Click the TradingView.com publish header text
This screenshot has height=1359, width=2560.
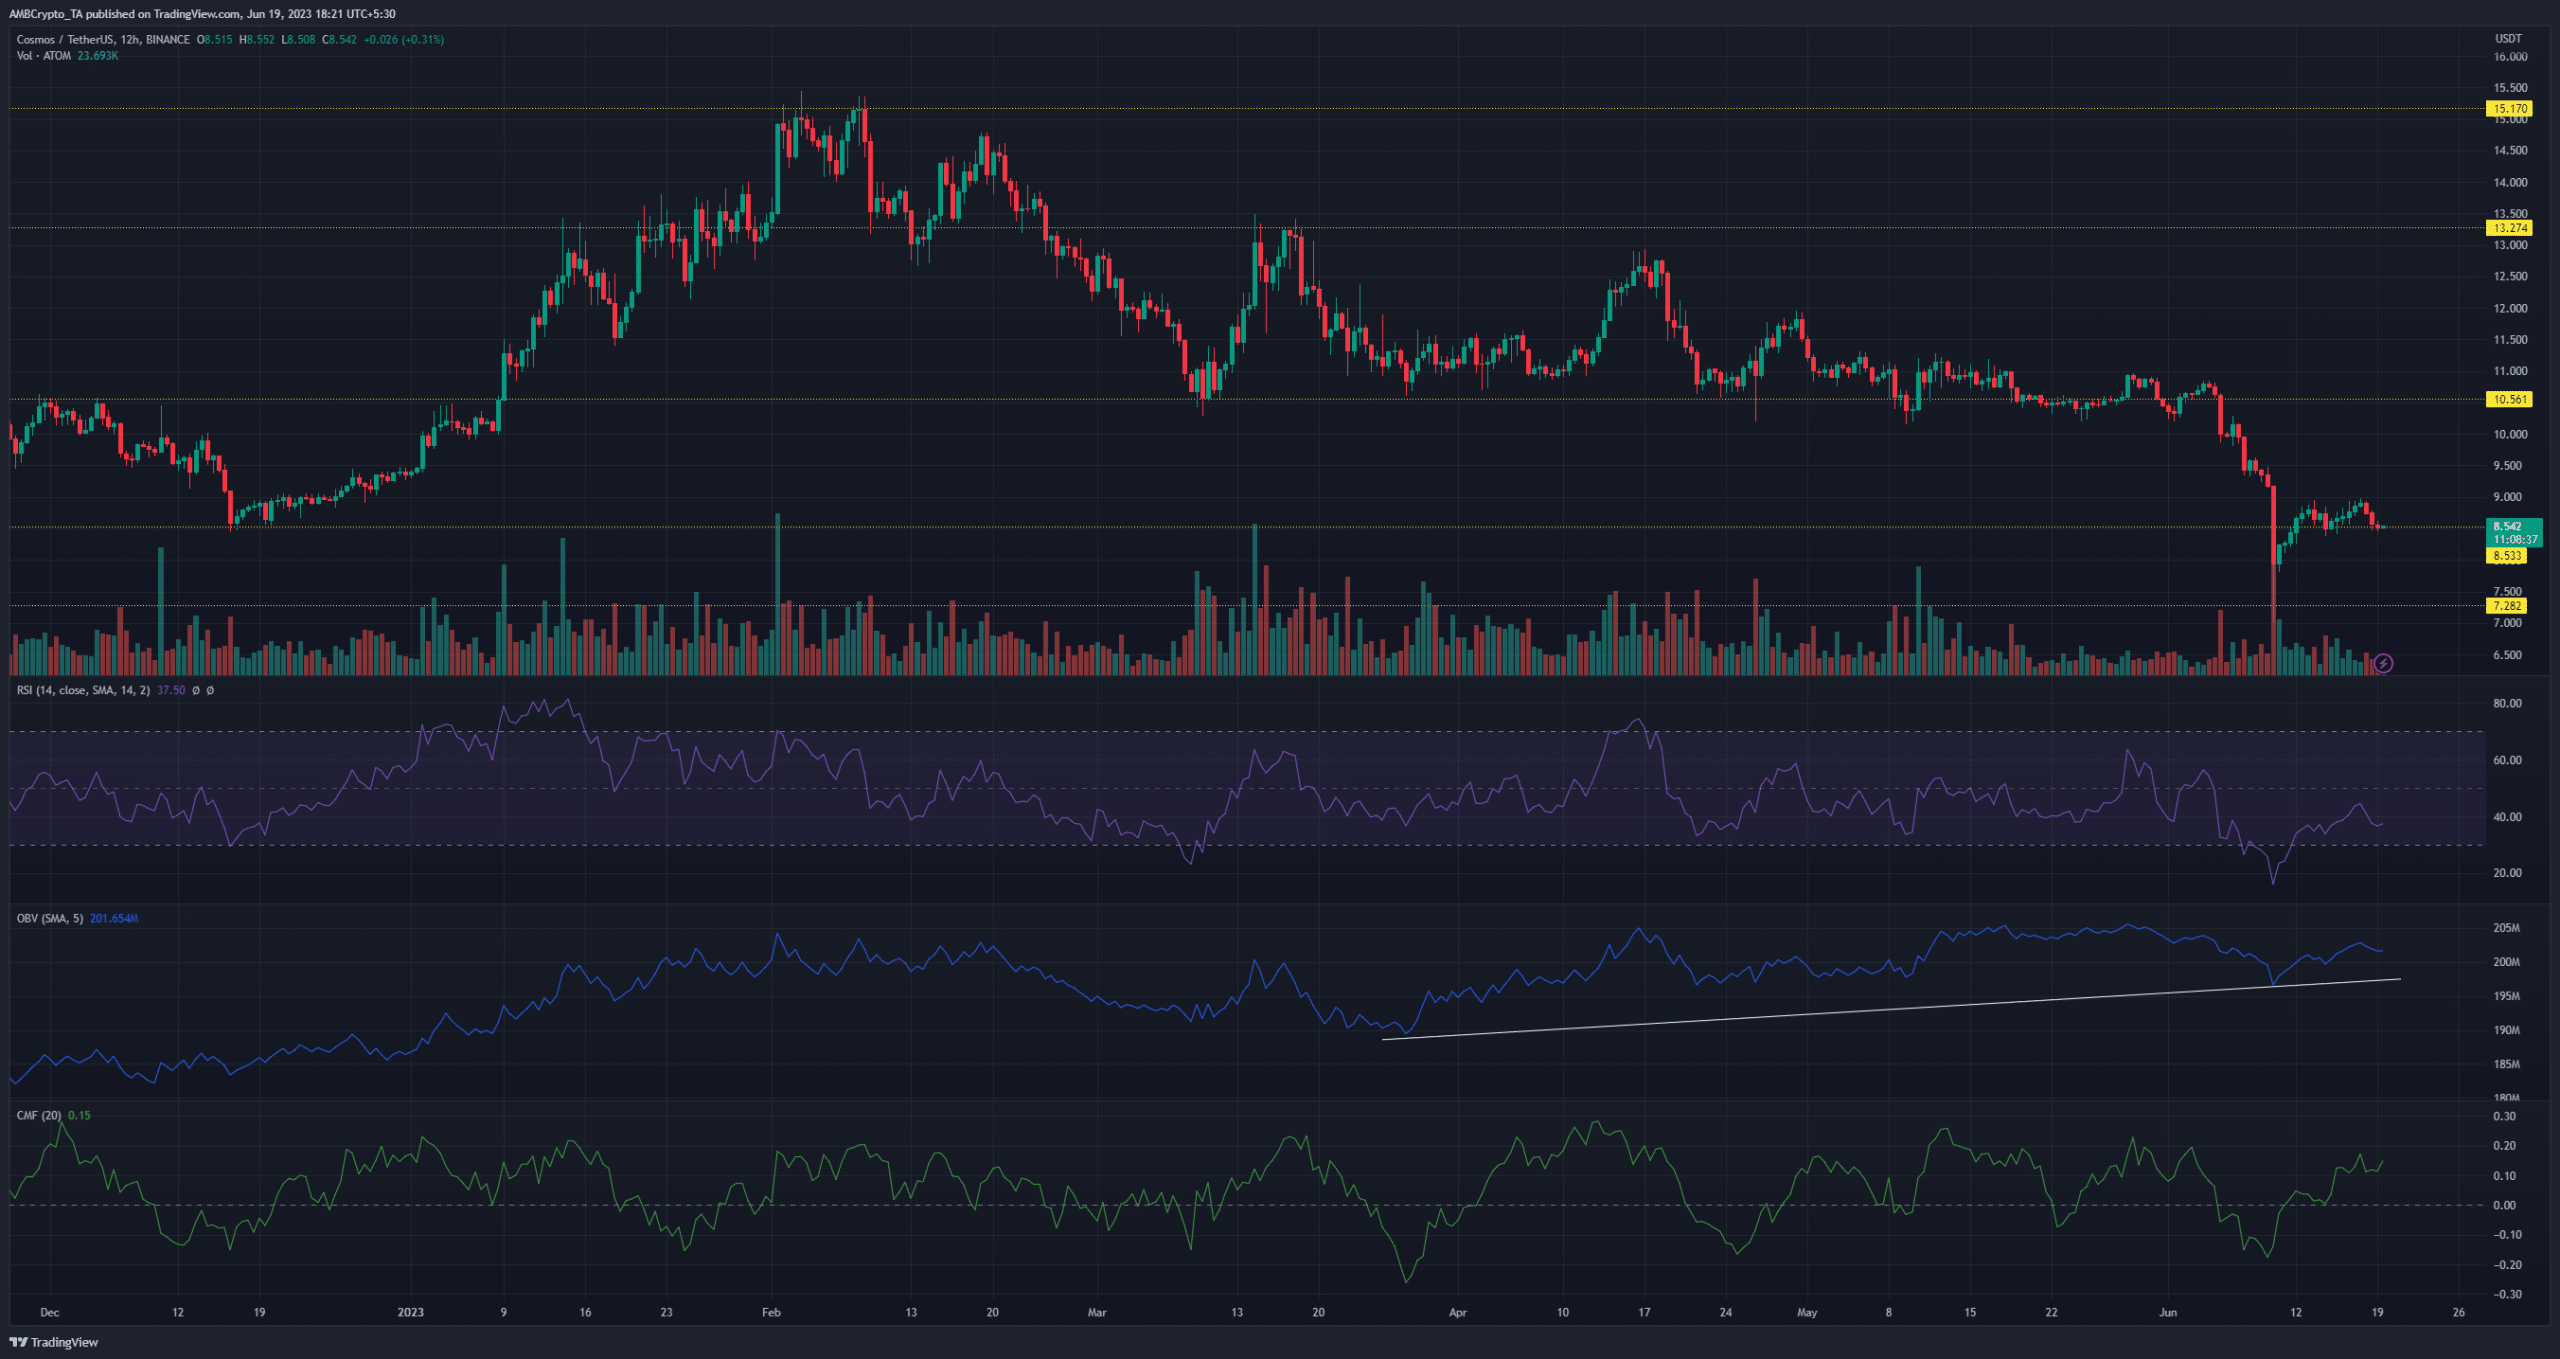click(204, 14)
